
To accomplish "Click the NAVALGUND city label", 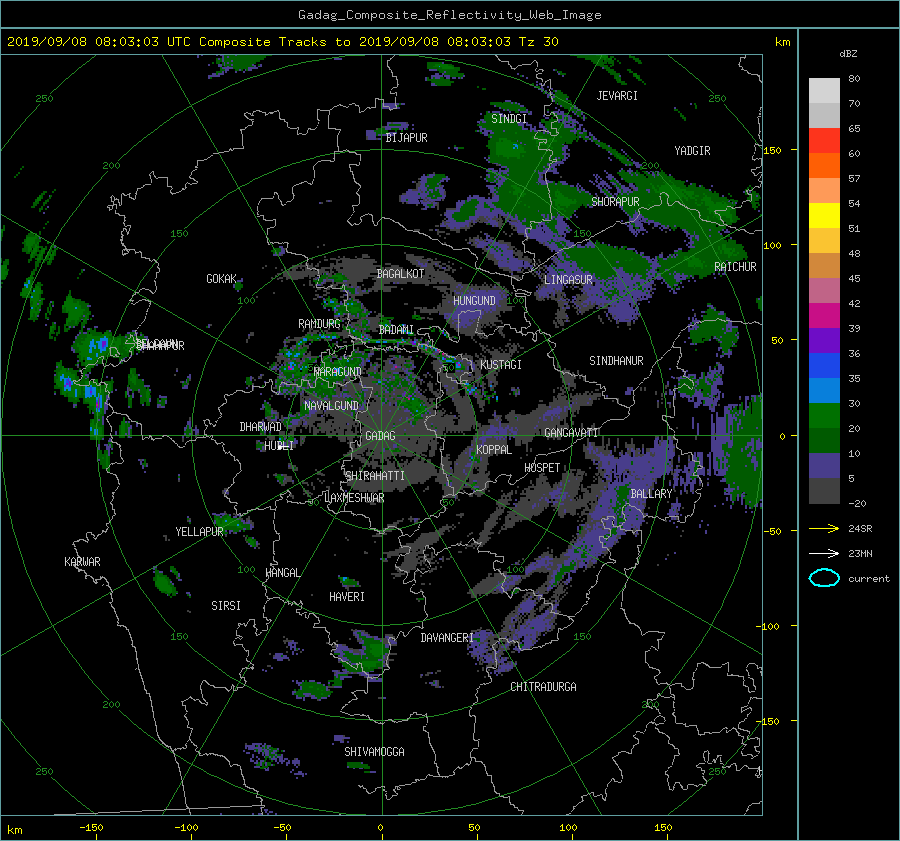I will pyautogui.click(x=331, y=406).
